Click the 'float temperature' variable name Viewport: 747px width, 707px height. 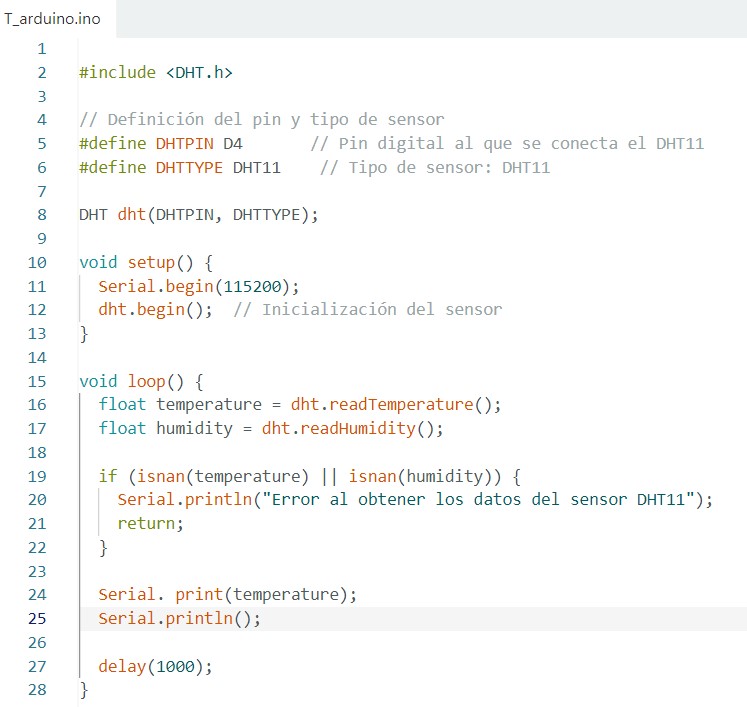(209, 404)
